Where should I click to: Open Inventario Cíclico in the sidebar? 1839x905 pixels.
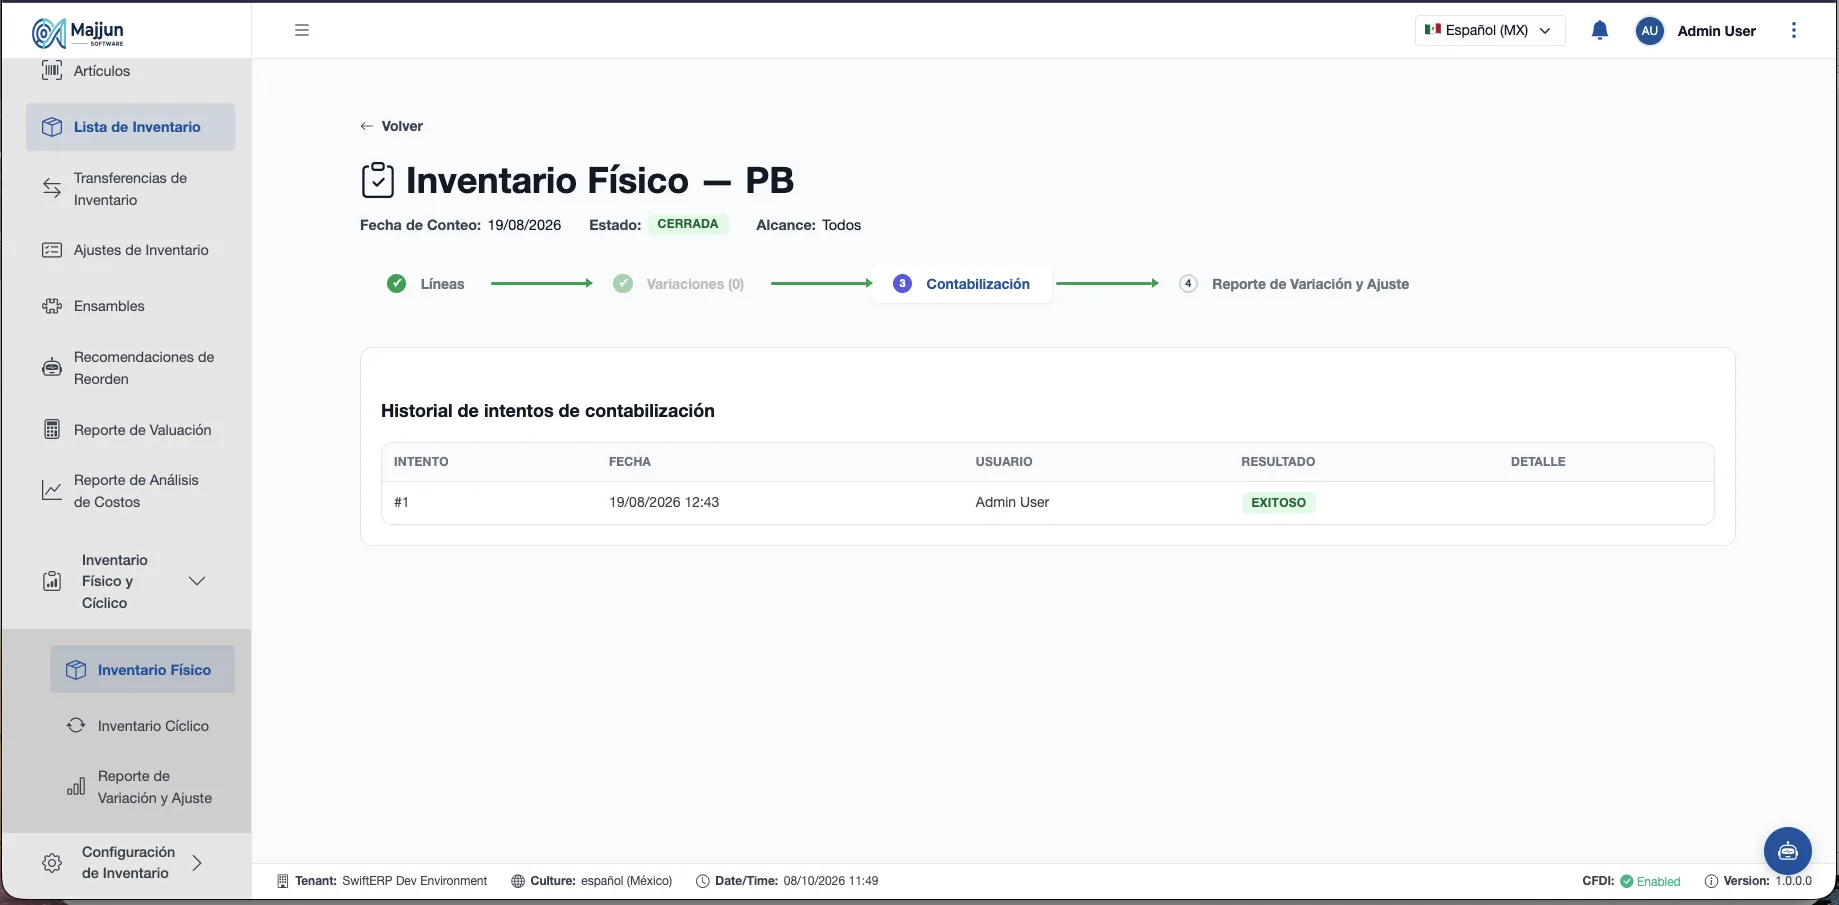coord(142,726)
